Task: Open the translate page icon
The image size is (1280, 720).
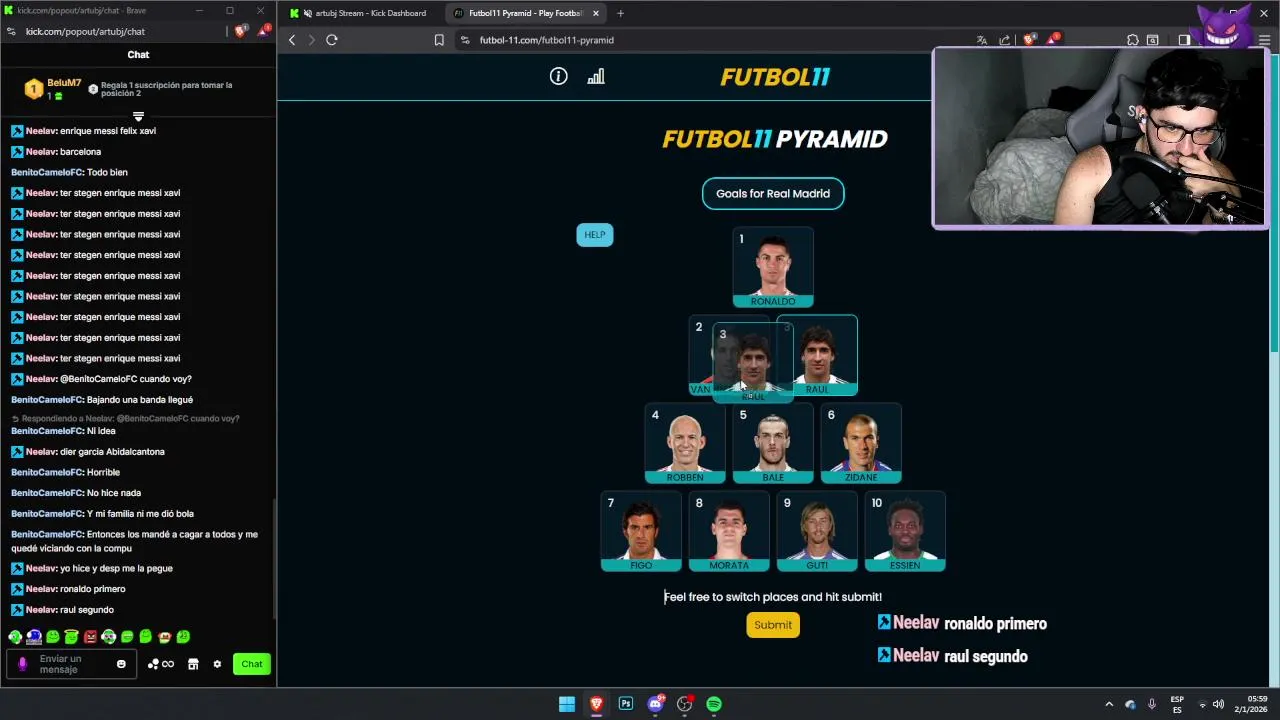Action: [x=982, y=40]
